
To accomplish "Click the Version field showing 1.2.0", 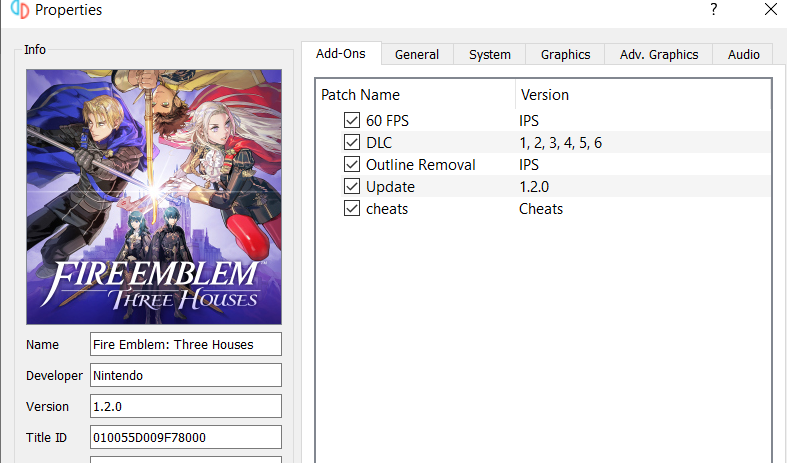I will point(186,406).
